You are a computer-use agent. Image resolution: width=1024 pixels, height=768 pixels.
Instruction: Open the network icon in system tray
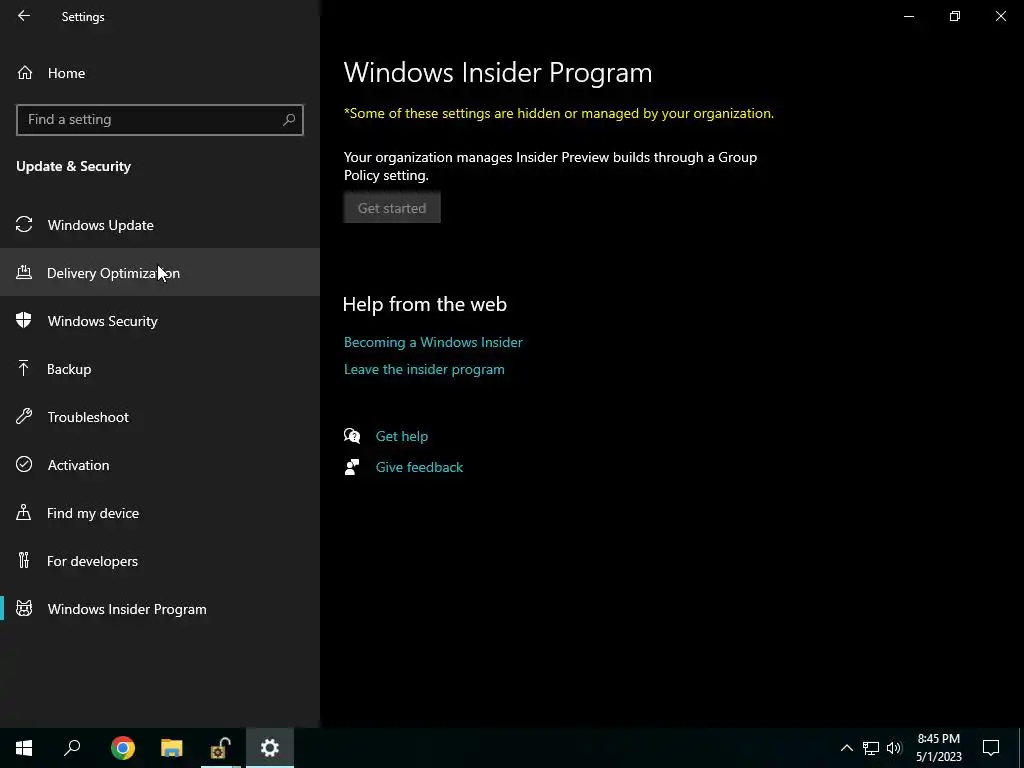(x=871, y=748)
